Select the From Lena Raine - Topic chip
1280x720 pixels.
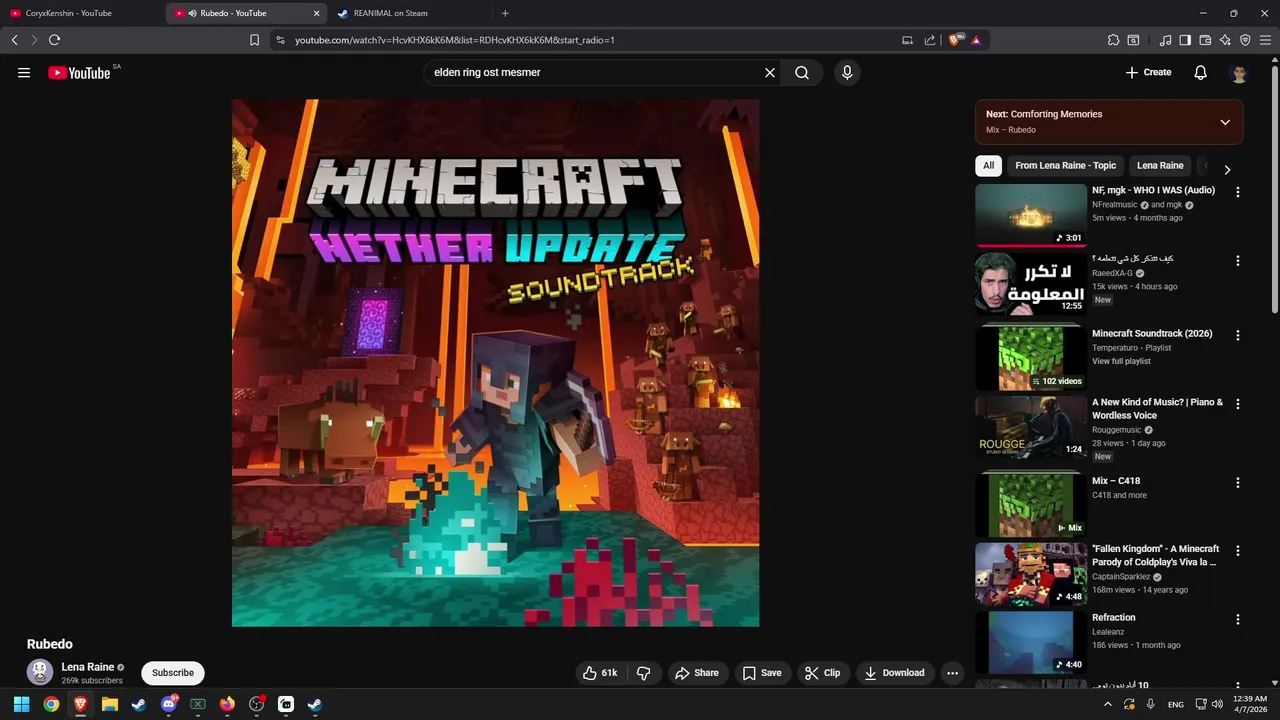click(x=1065, y=166)
